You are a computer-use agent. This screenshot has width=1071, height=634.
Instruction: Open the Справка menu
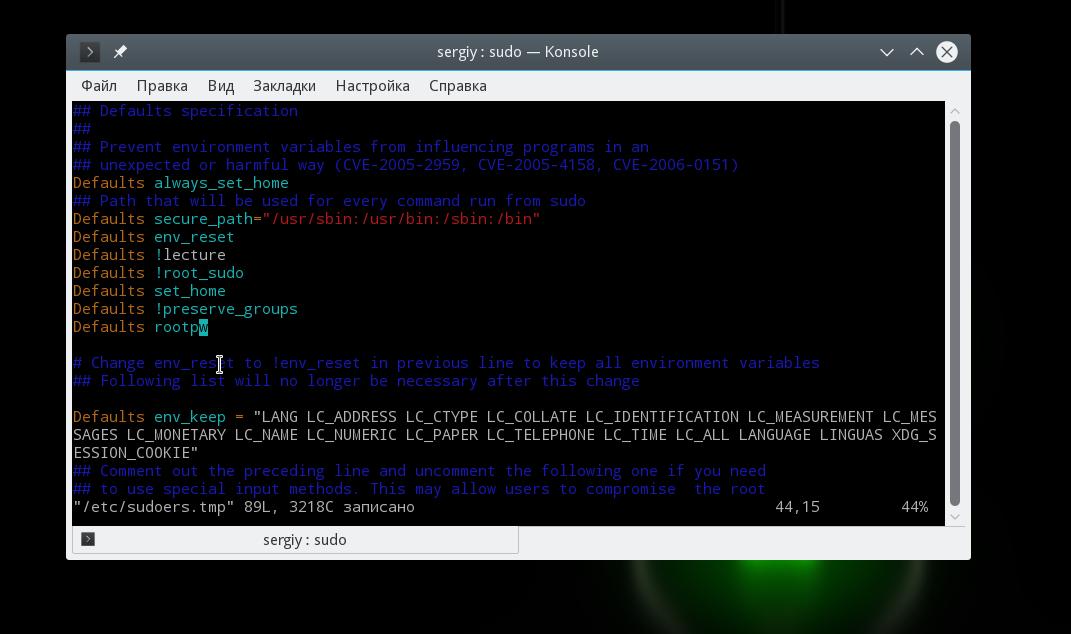pyautogui.click(x=458, y=86)
